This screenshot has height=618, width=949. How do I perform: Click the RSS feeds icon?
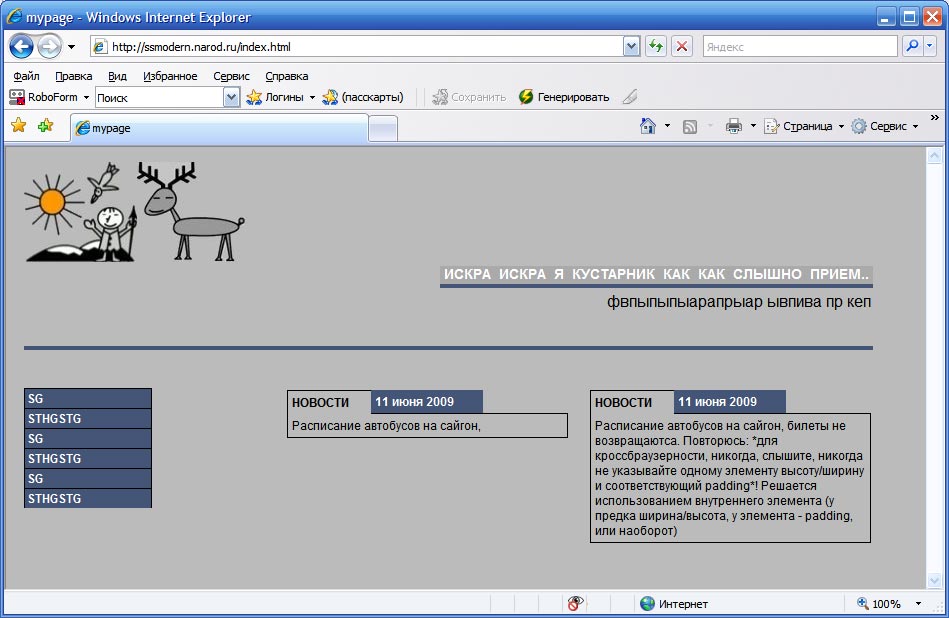689,127
